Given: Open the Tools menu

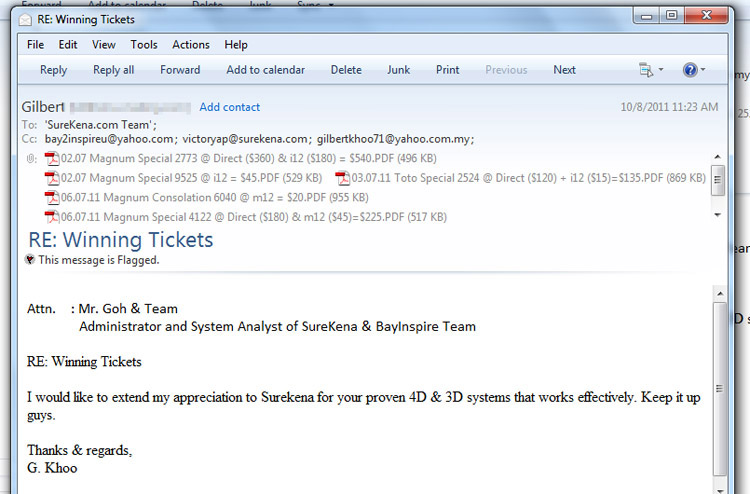Looking at the screenshot, I should pyautogui.click(x=144, y=45).
